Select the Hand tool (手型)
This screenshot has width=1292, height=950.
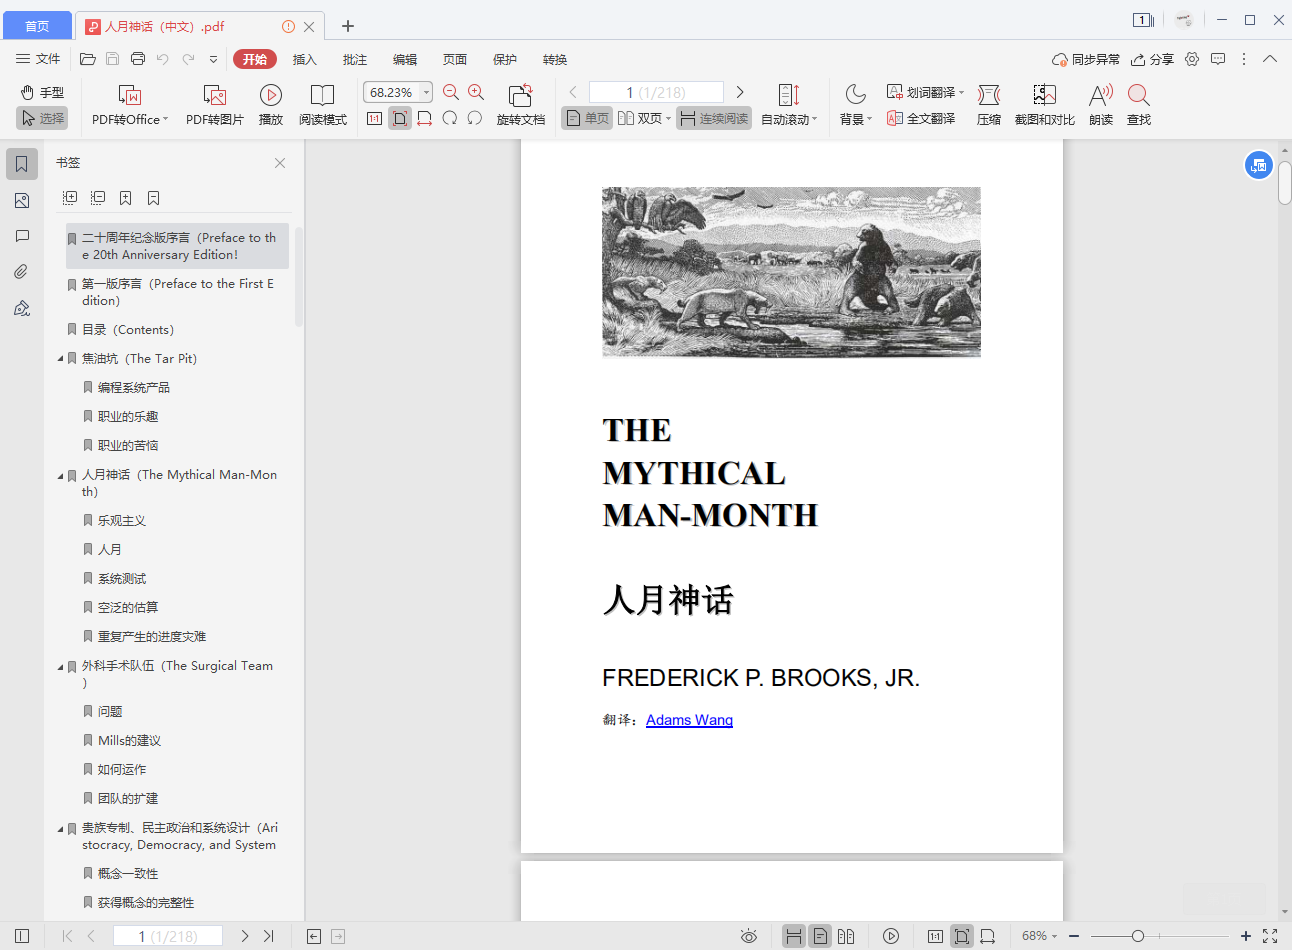tap(42, 92)
